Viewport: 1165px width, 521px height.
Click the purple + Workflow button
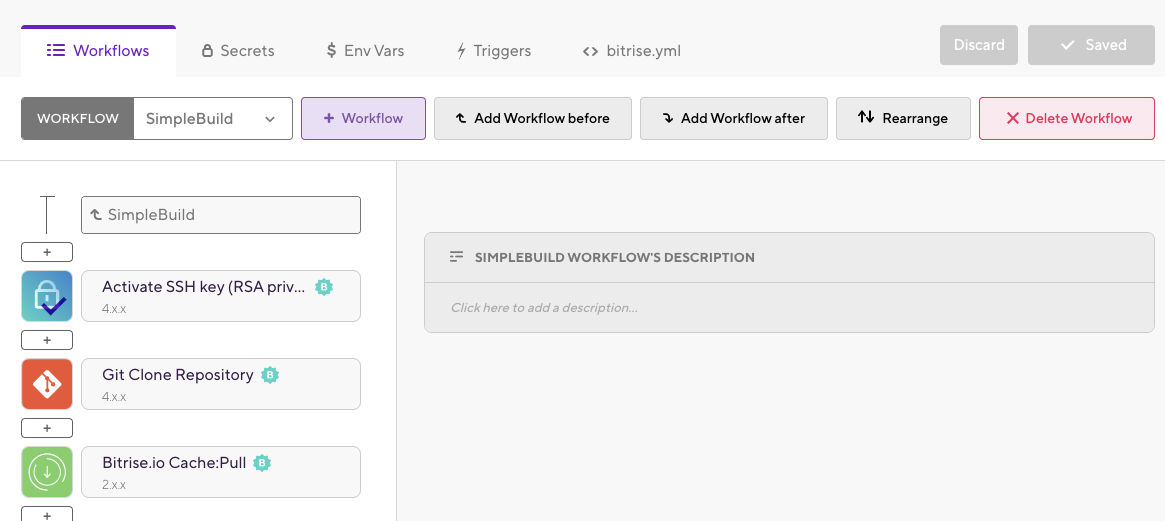pos(363,118)
